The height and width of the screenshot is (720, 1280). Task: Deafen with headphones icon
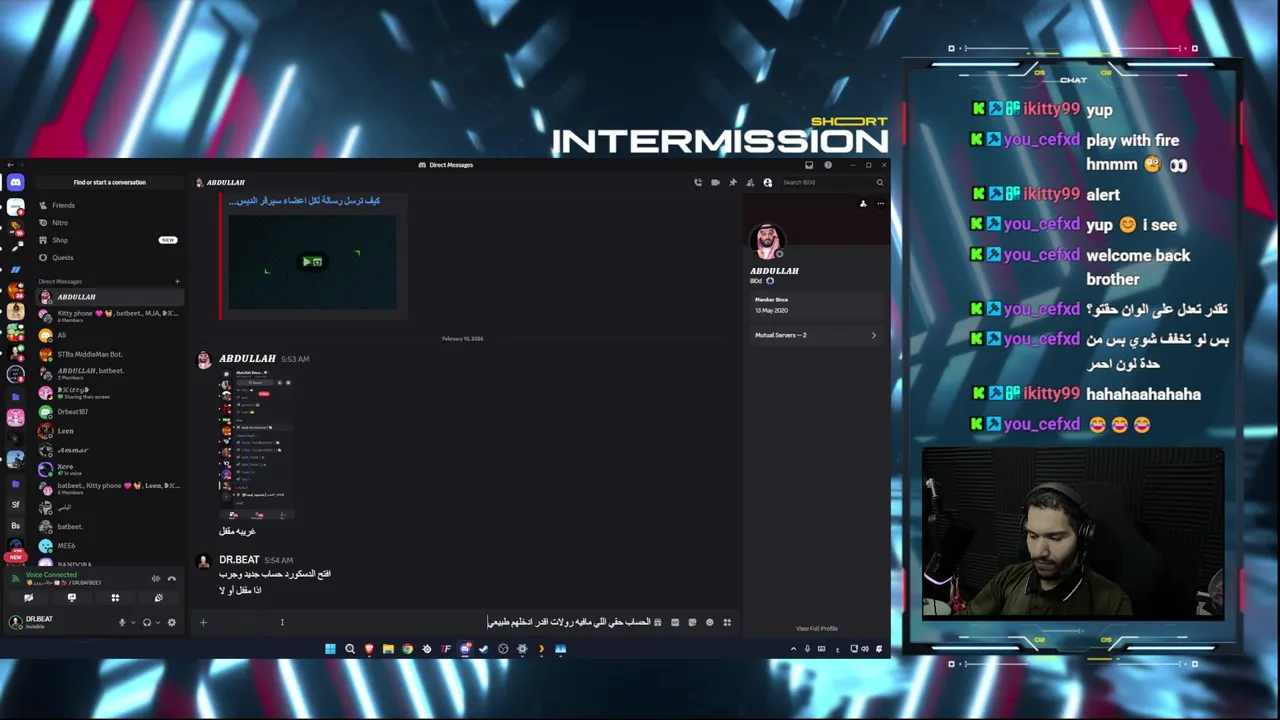click(147, 622)
